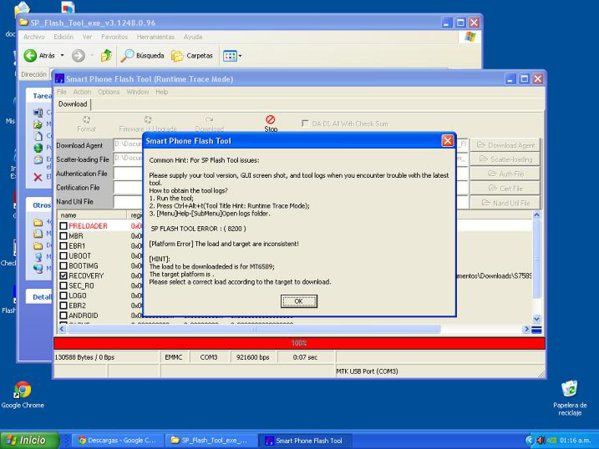Open Papelera de reciclaje icon

point(570,389)
